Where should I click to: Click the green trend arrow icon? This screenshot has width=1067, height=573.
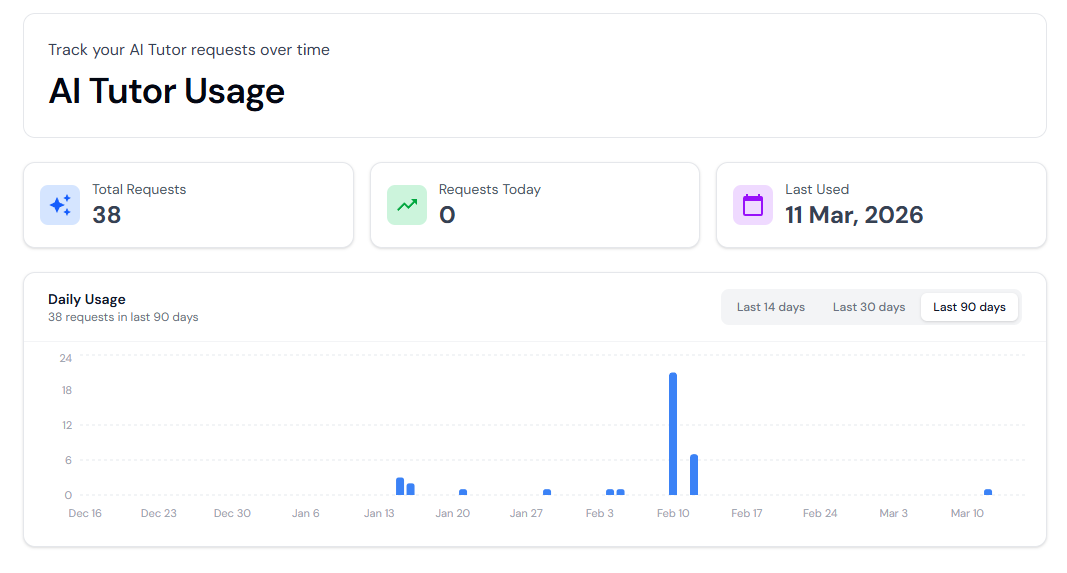click(x=407, y=205)
